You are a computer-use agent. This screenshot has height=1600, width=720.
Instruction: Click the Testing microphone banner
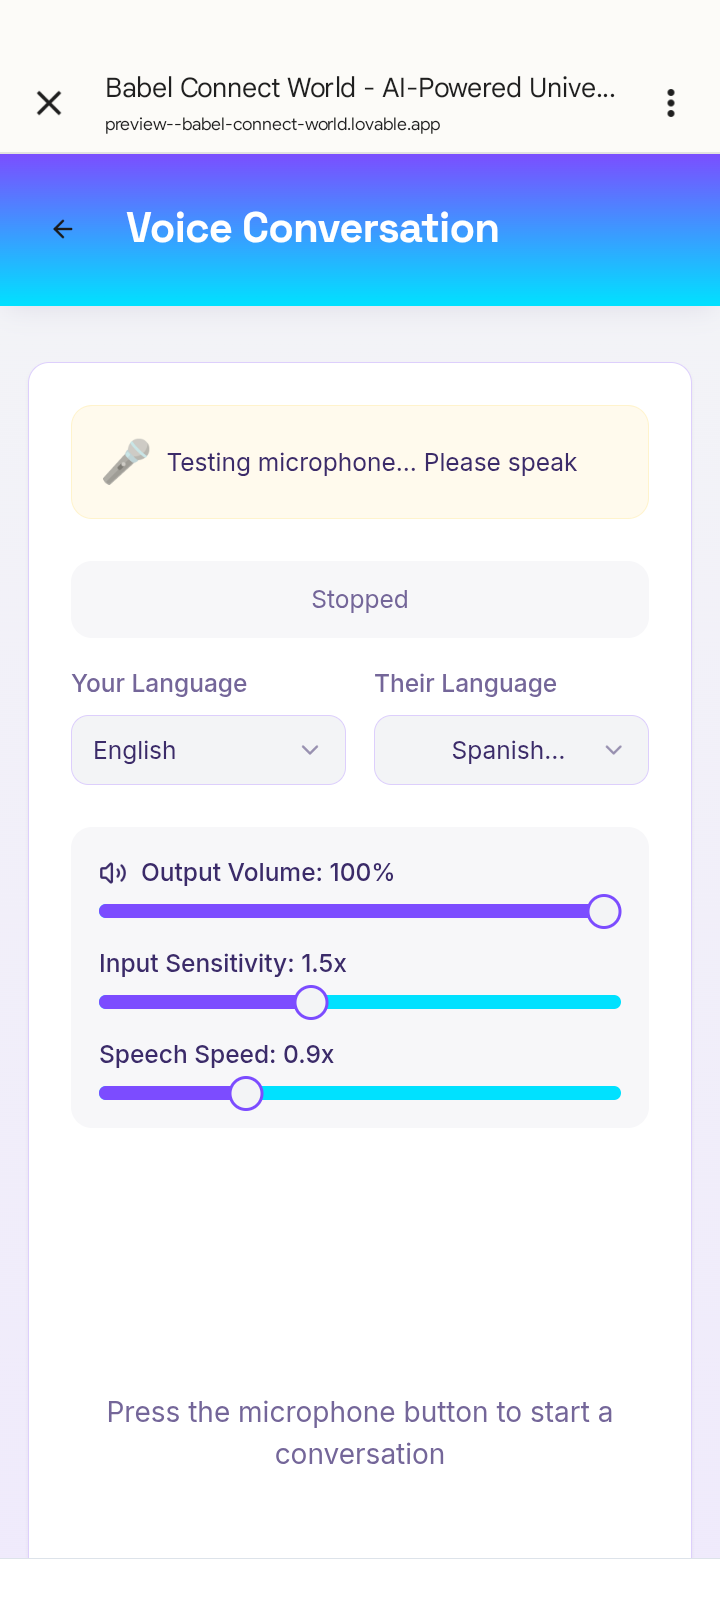[x=360, y=461]
